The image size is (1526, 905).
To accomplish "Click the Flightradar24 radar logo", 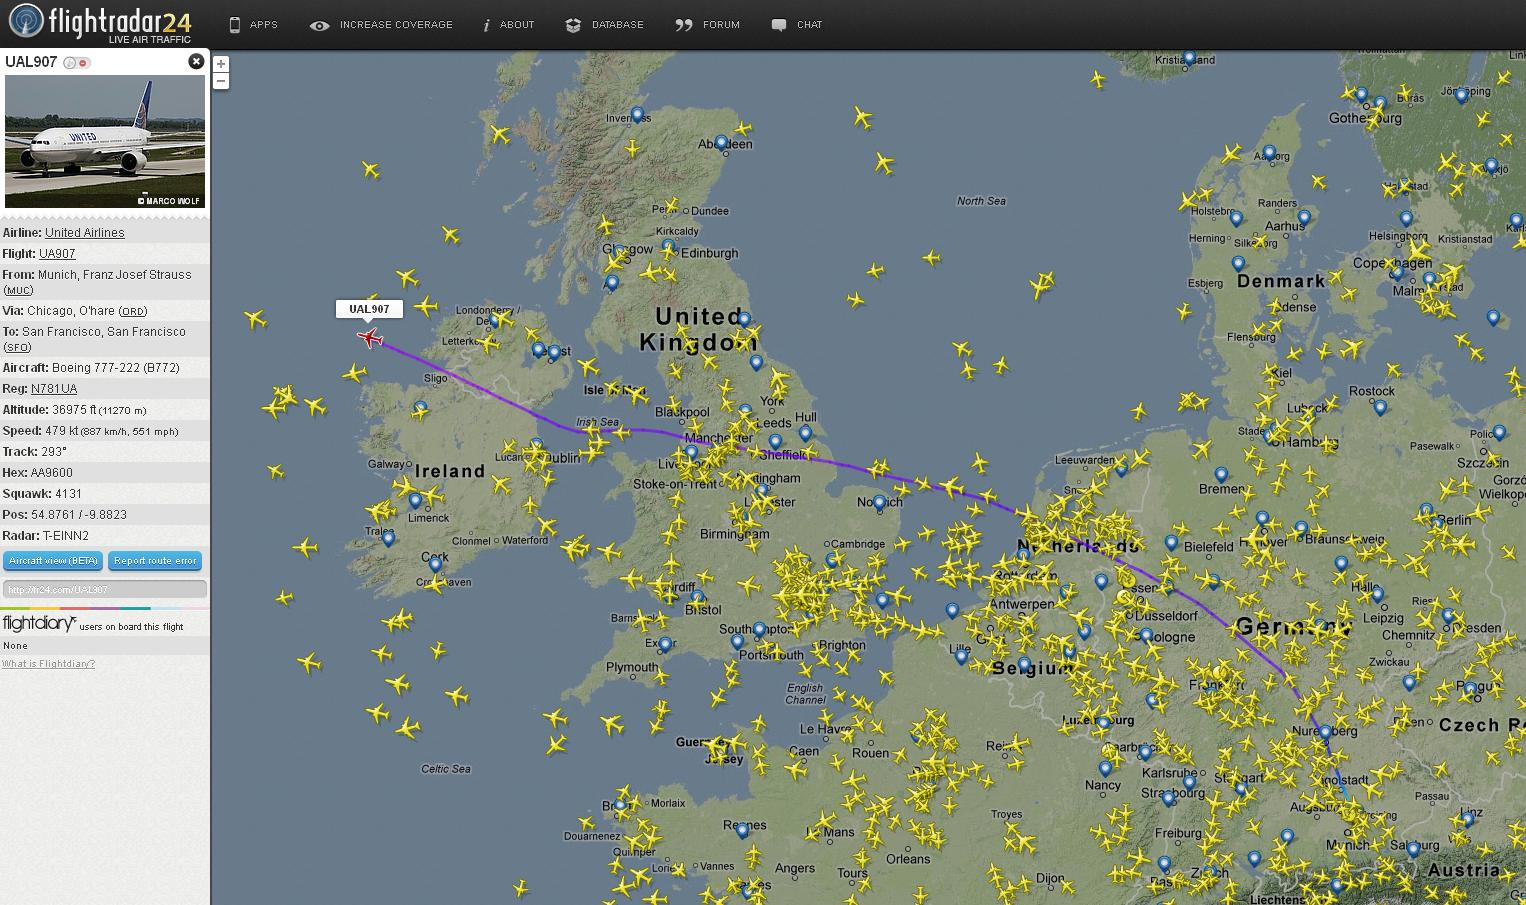I will (26, 22).
